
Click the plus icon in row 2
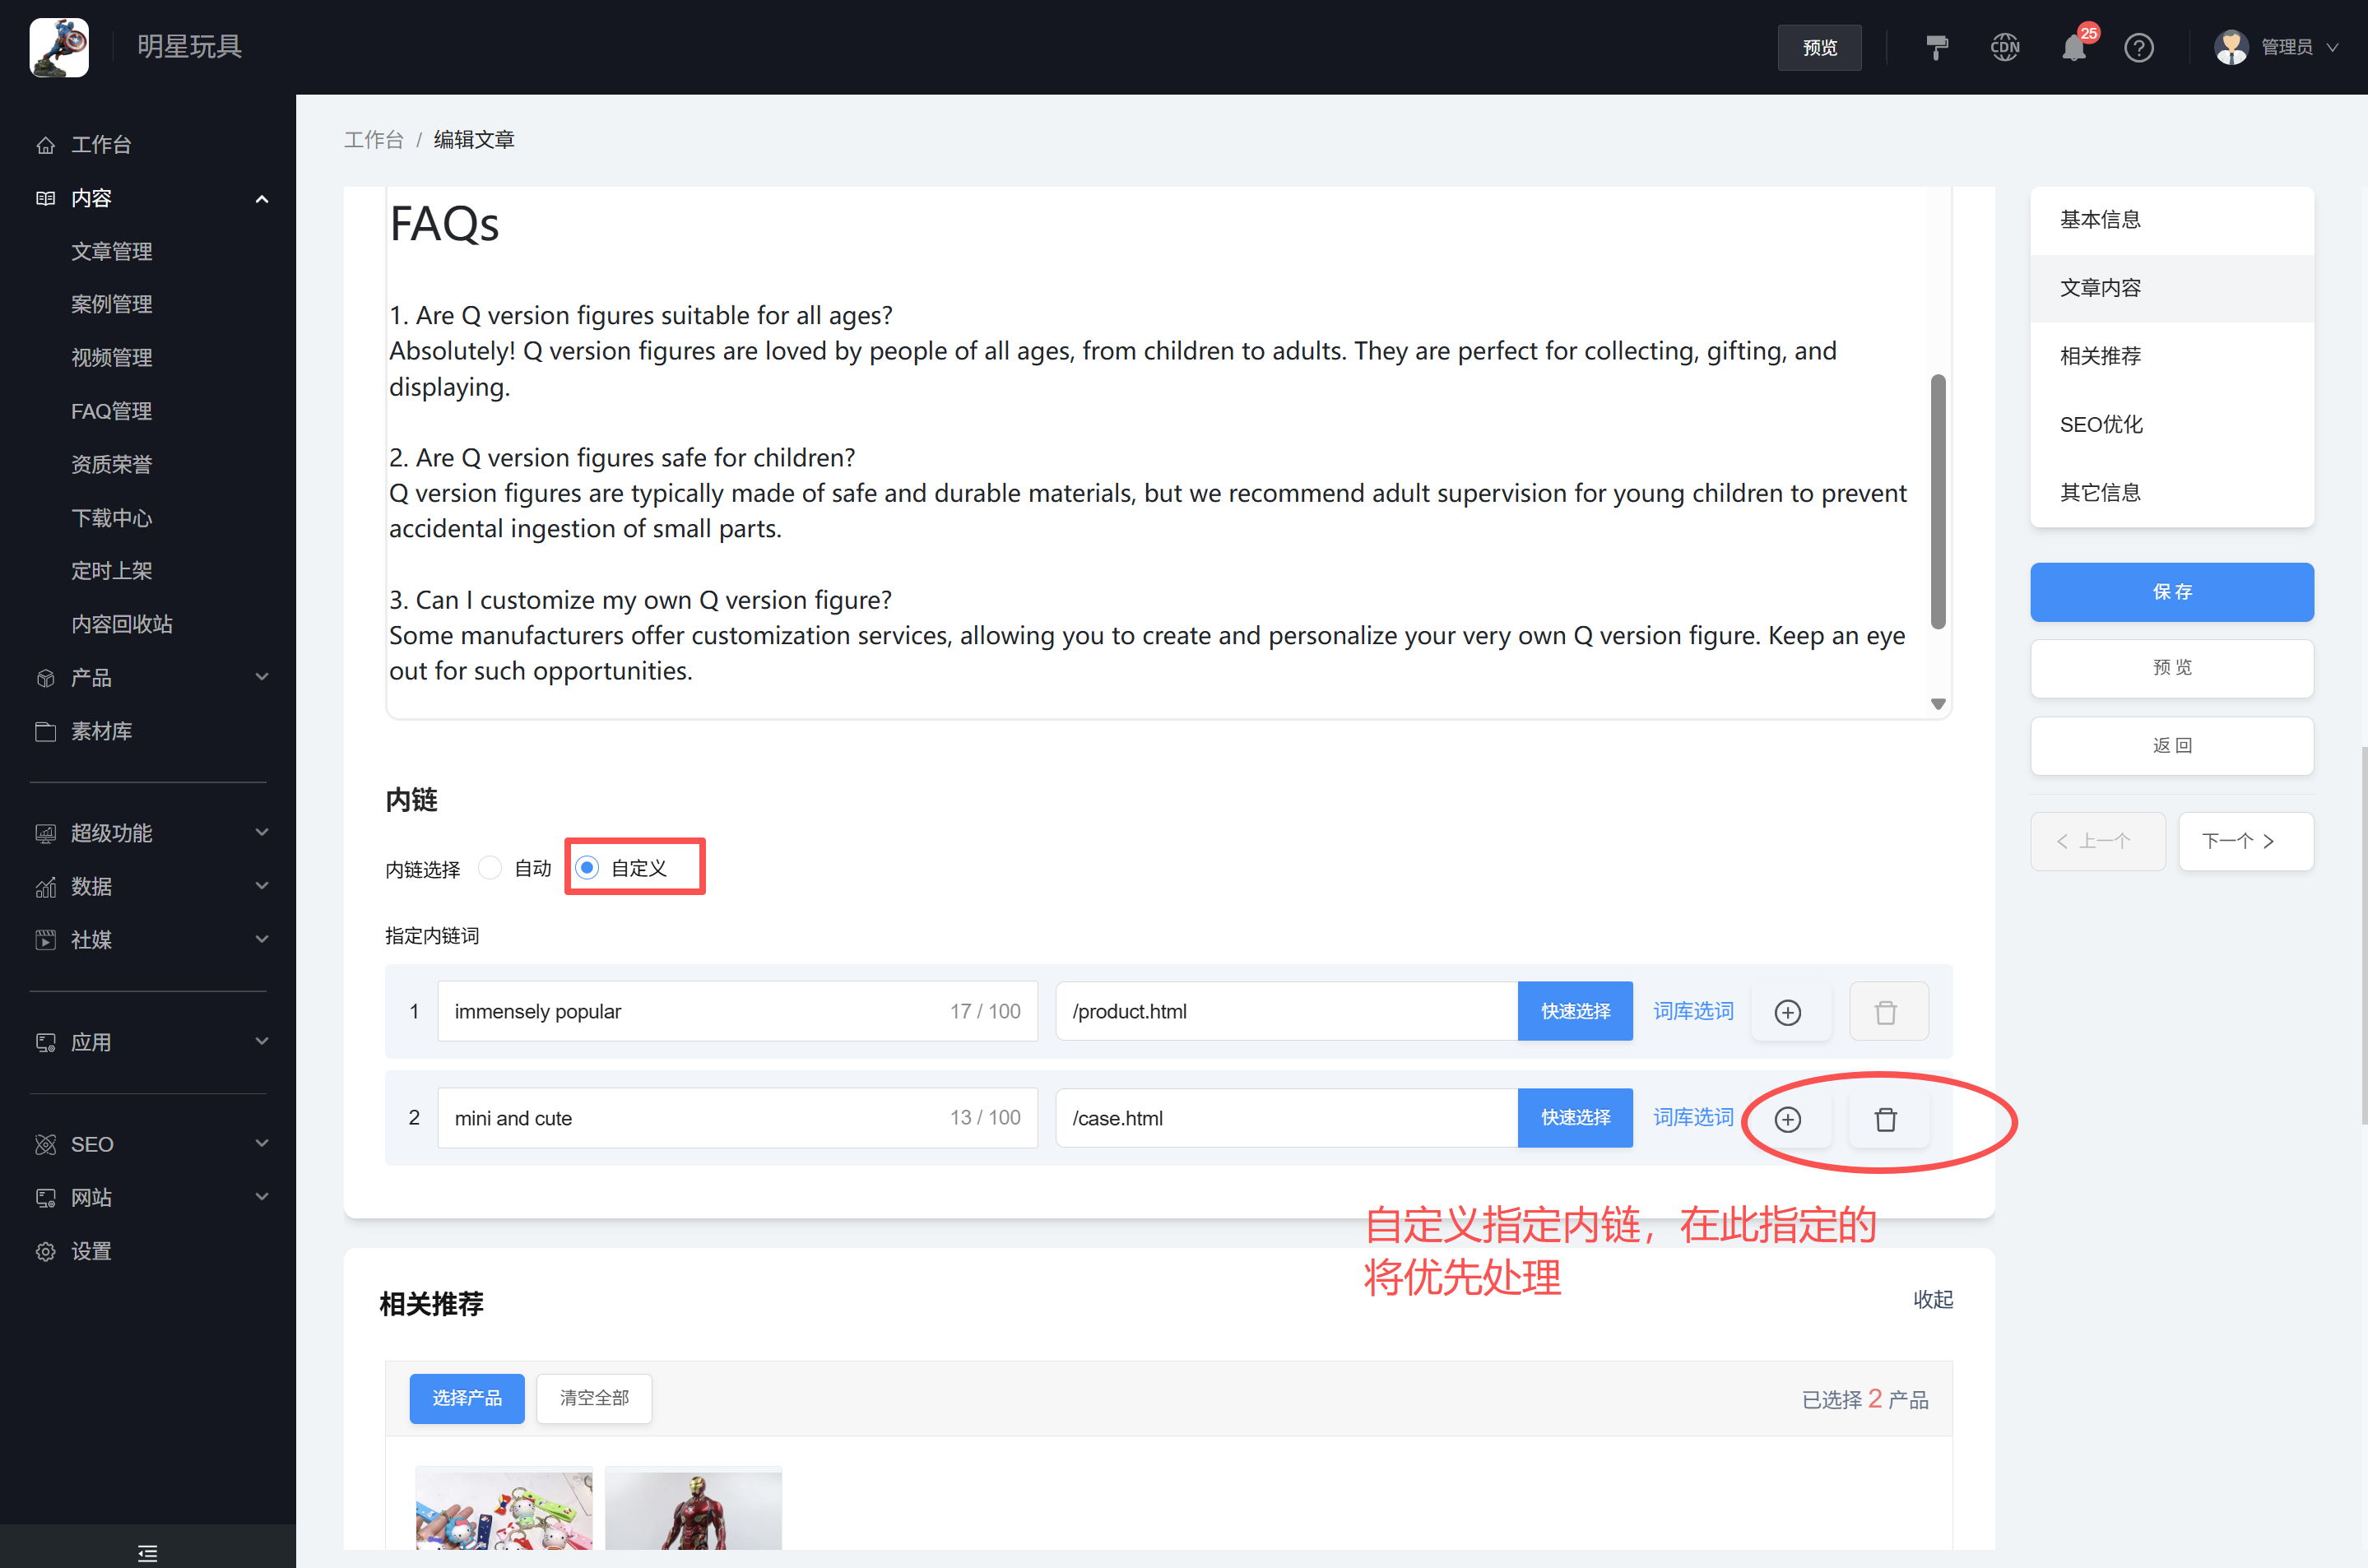(x=1787, y=1119)
